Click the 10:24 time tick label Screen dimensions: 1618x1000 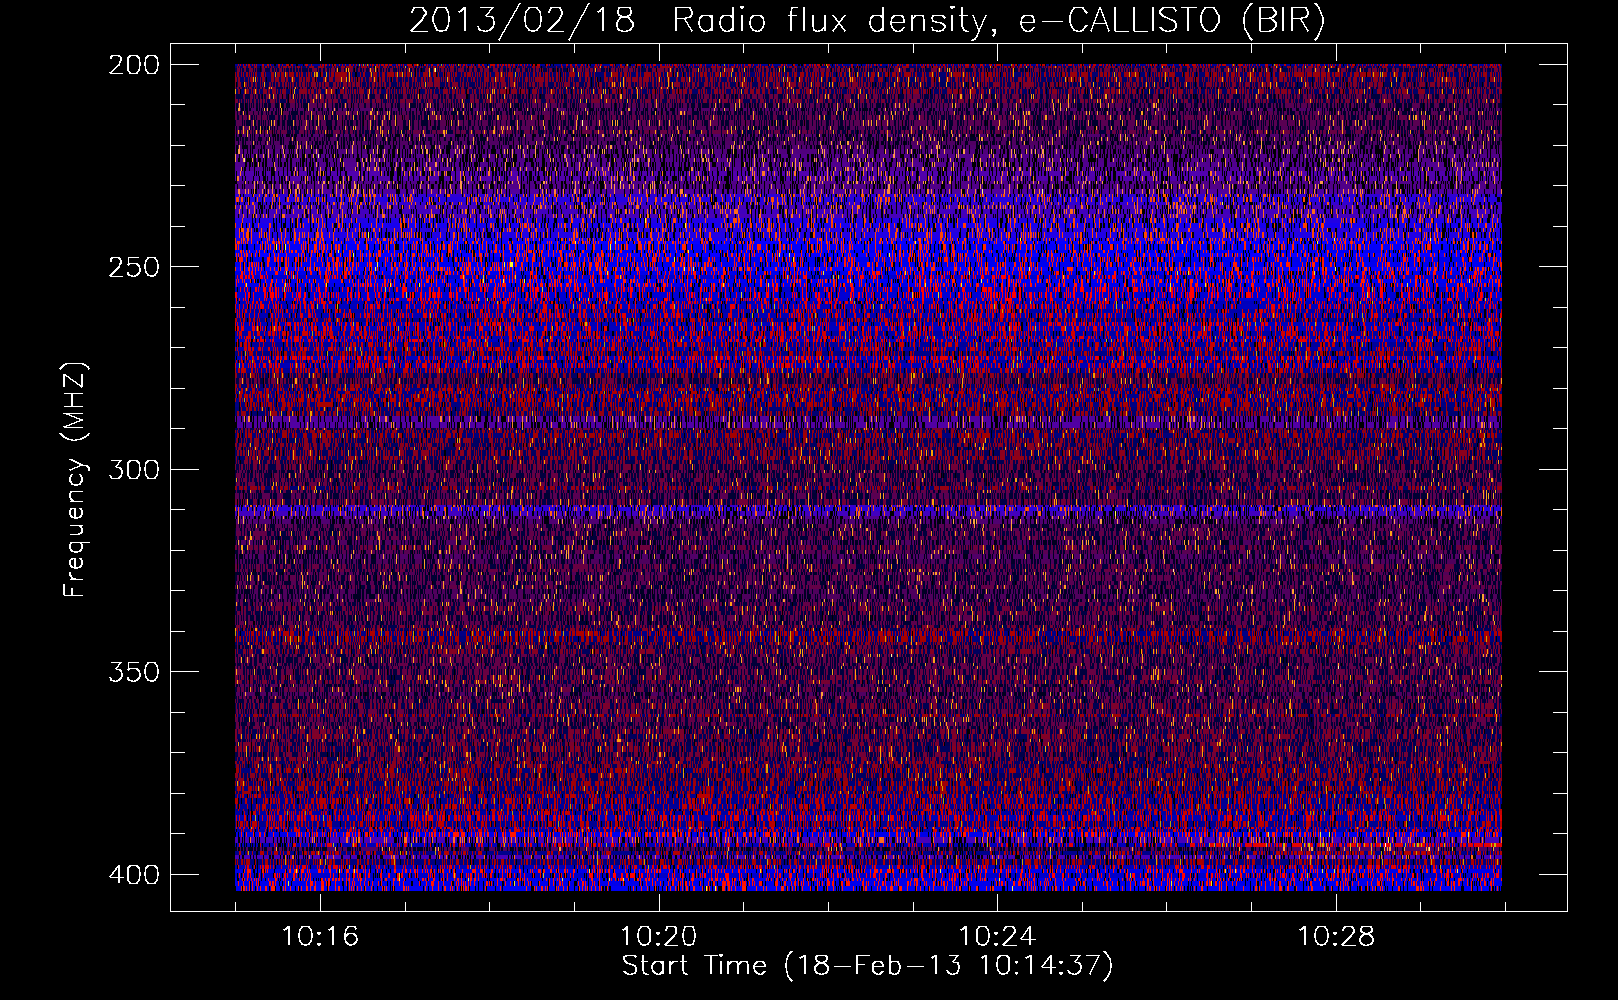997,937
